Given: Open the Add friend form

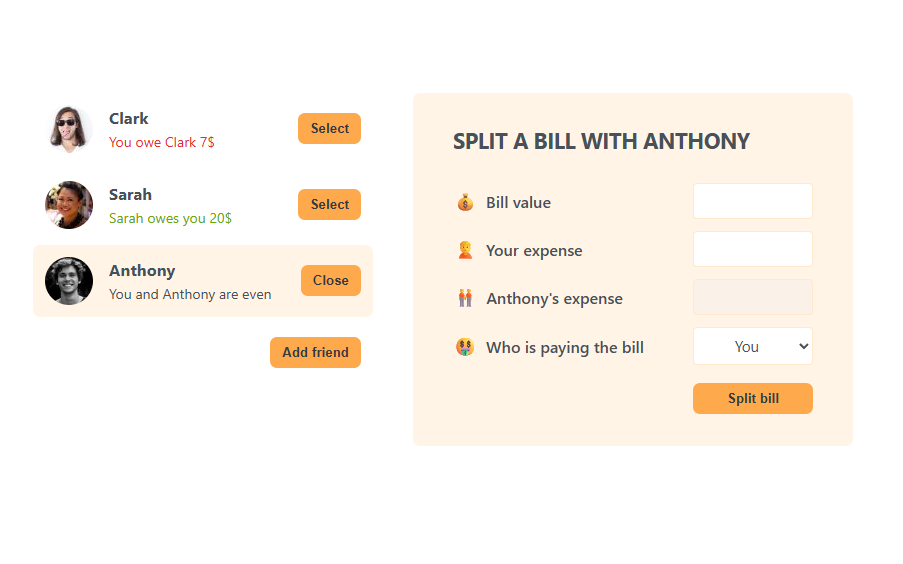Looking at the screenshot, I should point(315,353).
